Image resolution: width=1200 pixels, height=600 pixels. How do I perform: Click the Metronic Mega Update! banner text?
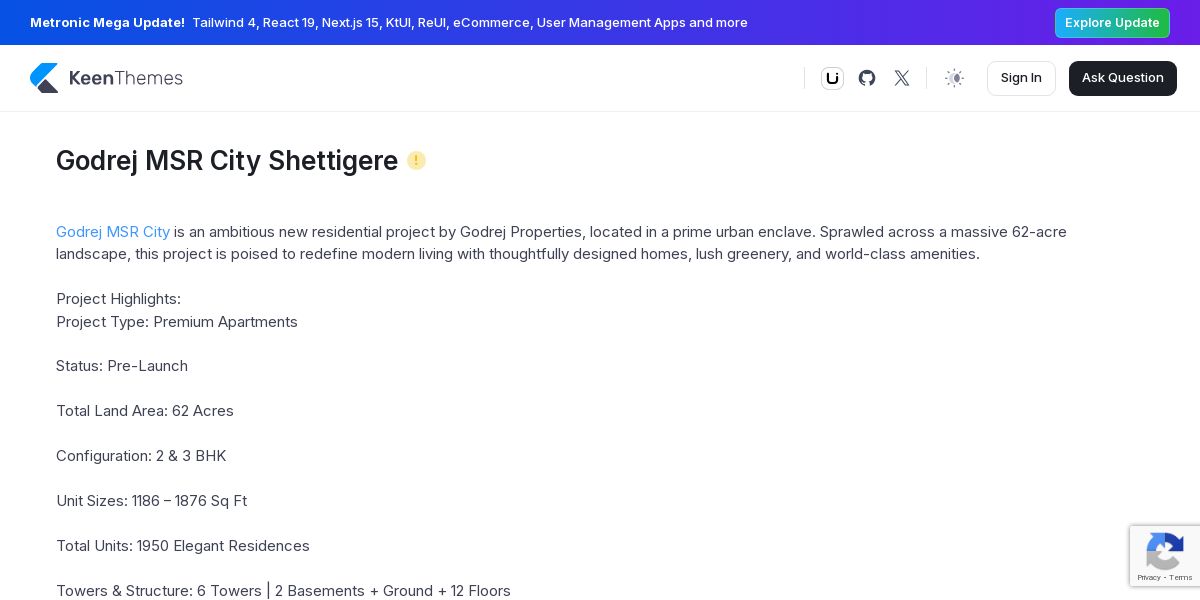(107, 22)
